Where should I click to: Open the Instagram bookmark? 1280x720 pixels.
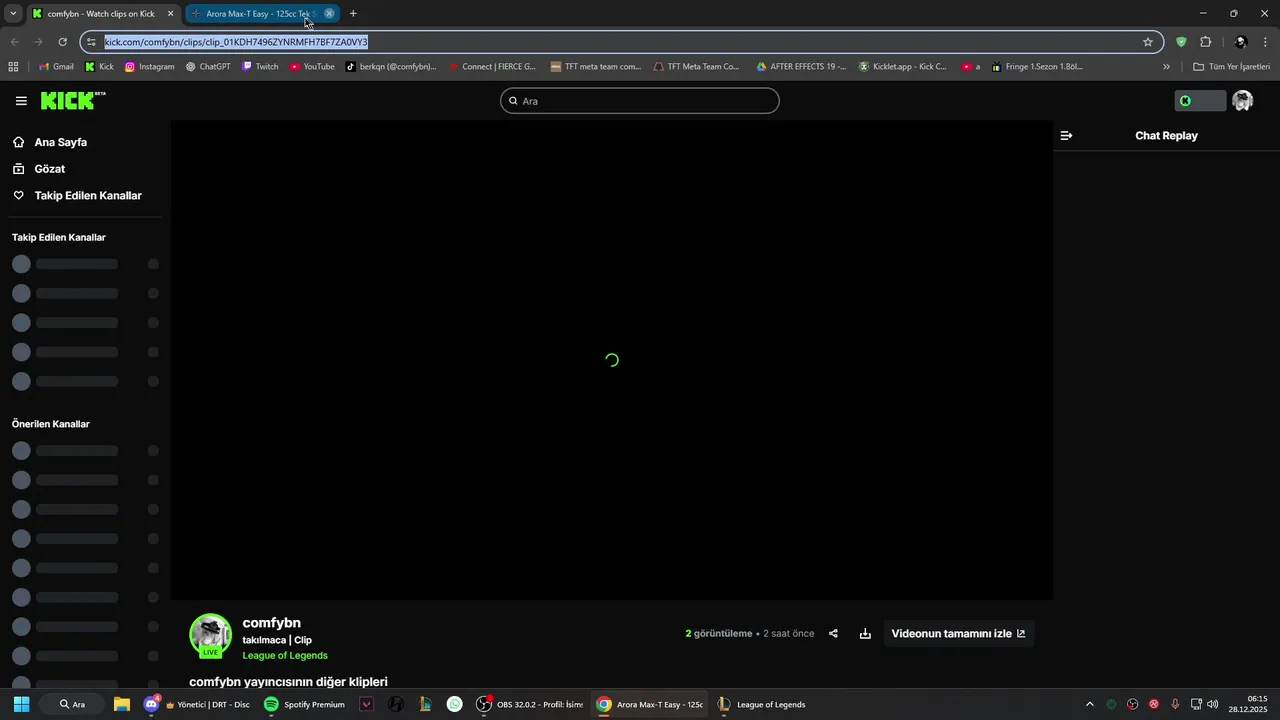tap(150, 67)
